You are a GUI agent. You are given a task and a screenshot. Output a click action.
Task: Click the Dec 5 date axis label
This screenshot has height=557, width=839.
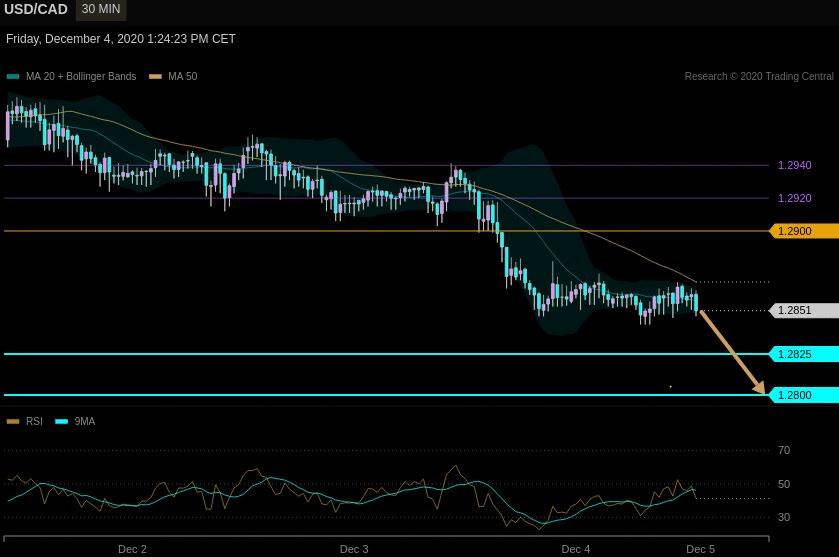pyautogui.click(x=700, y=550)
